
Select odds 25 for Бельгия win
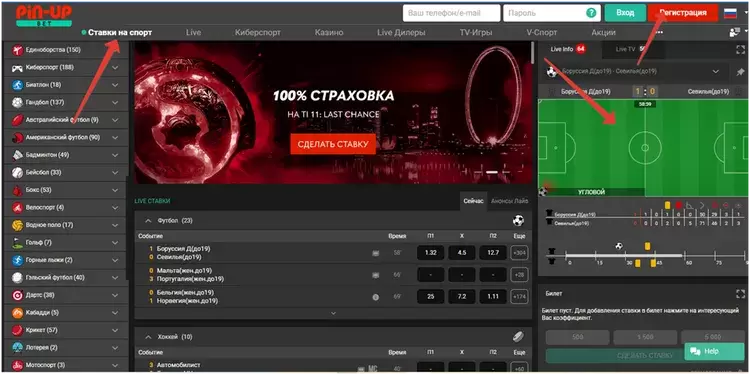[x=430, y=297]
